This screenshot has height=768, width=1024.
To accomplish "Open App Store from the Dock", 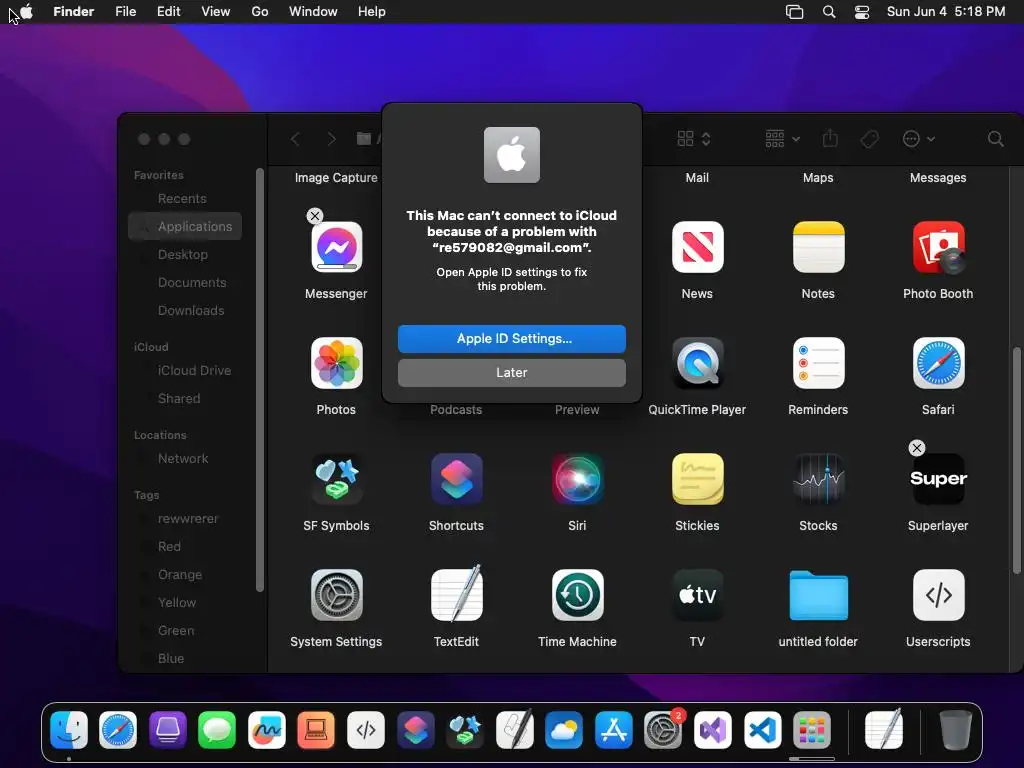I will tap(614, 729).
